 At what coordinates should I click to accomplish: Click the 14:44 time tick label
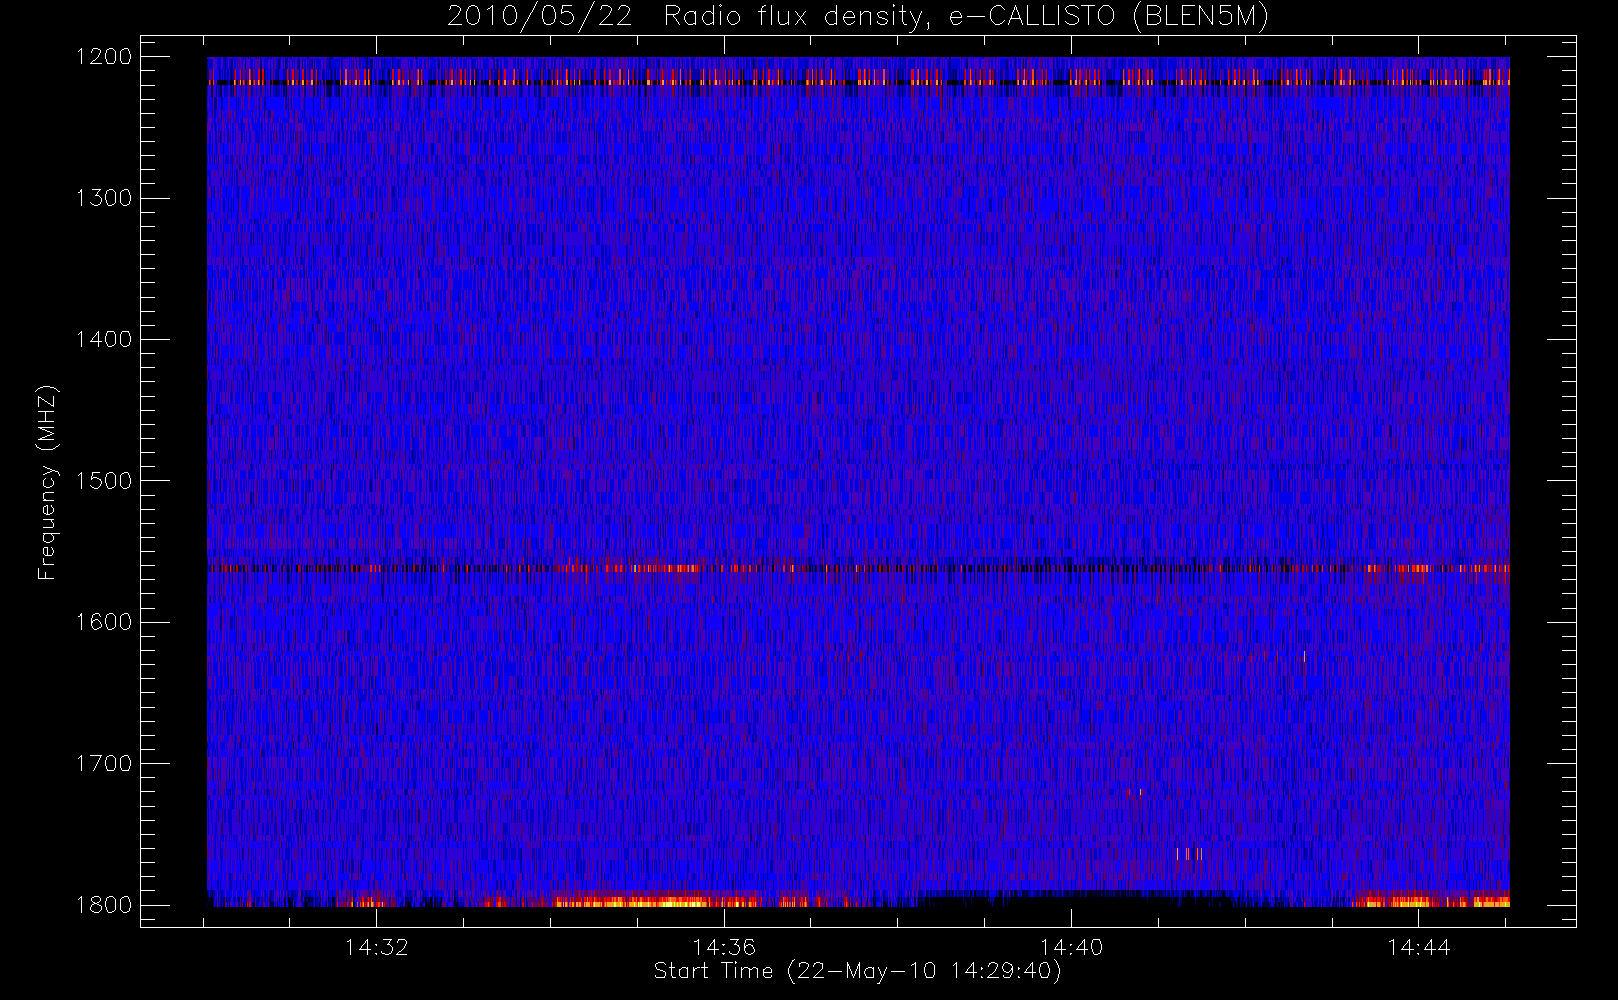1419,947
